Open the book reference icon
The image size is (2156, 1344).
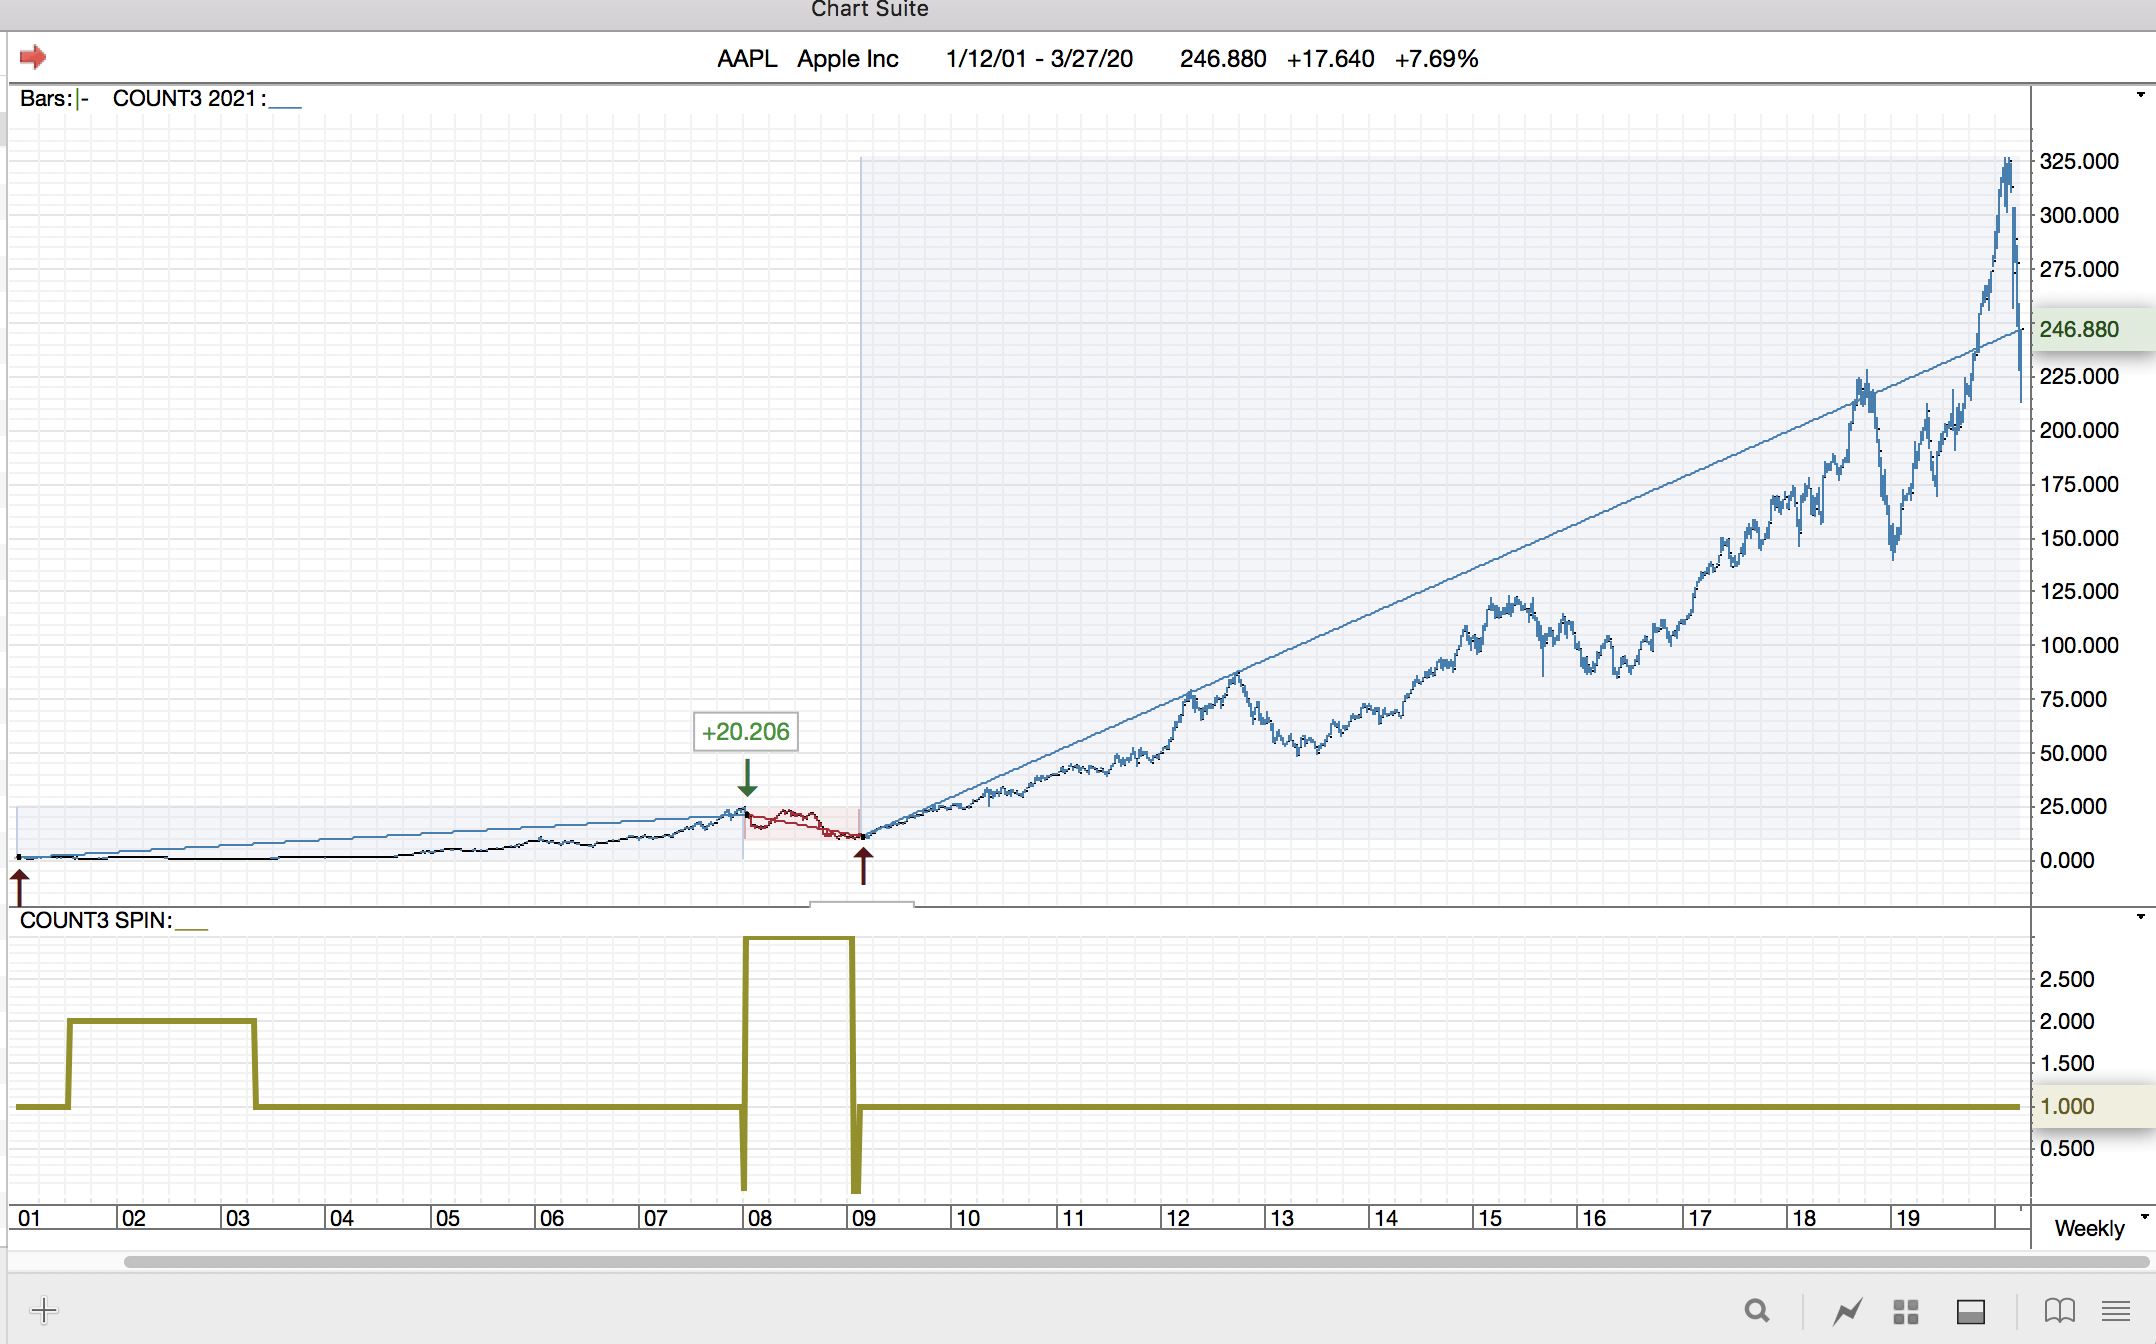[2059, 1310]
